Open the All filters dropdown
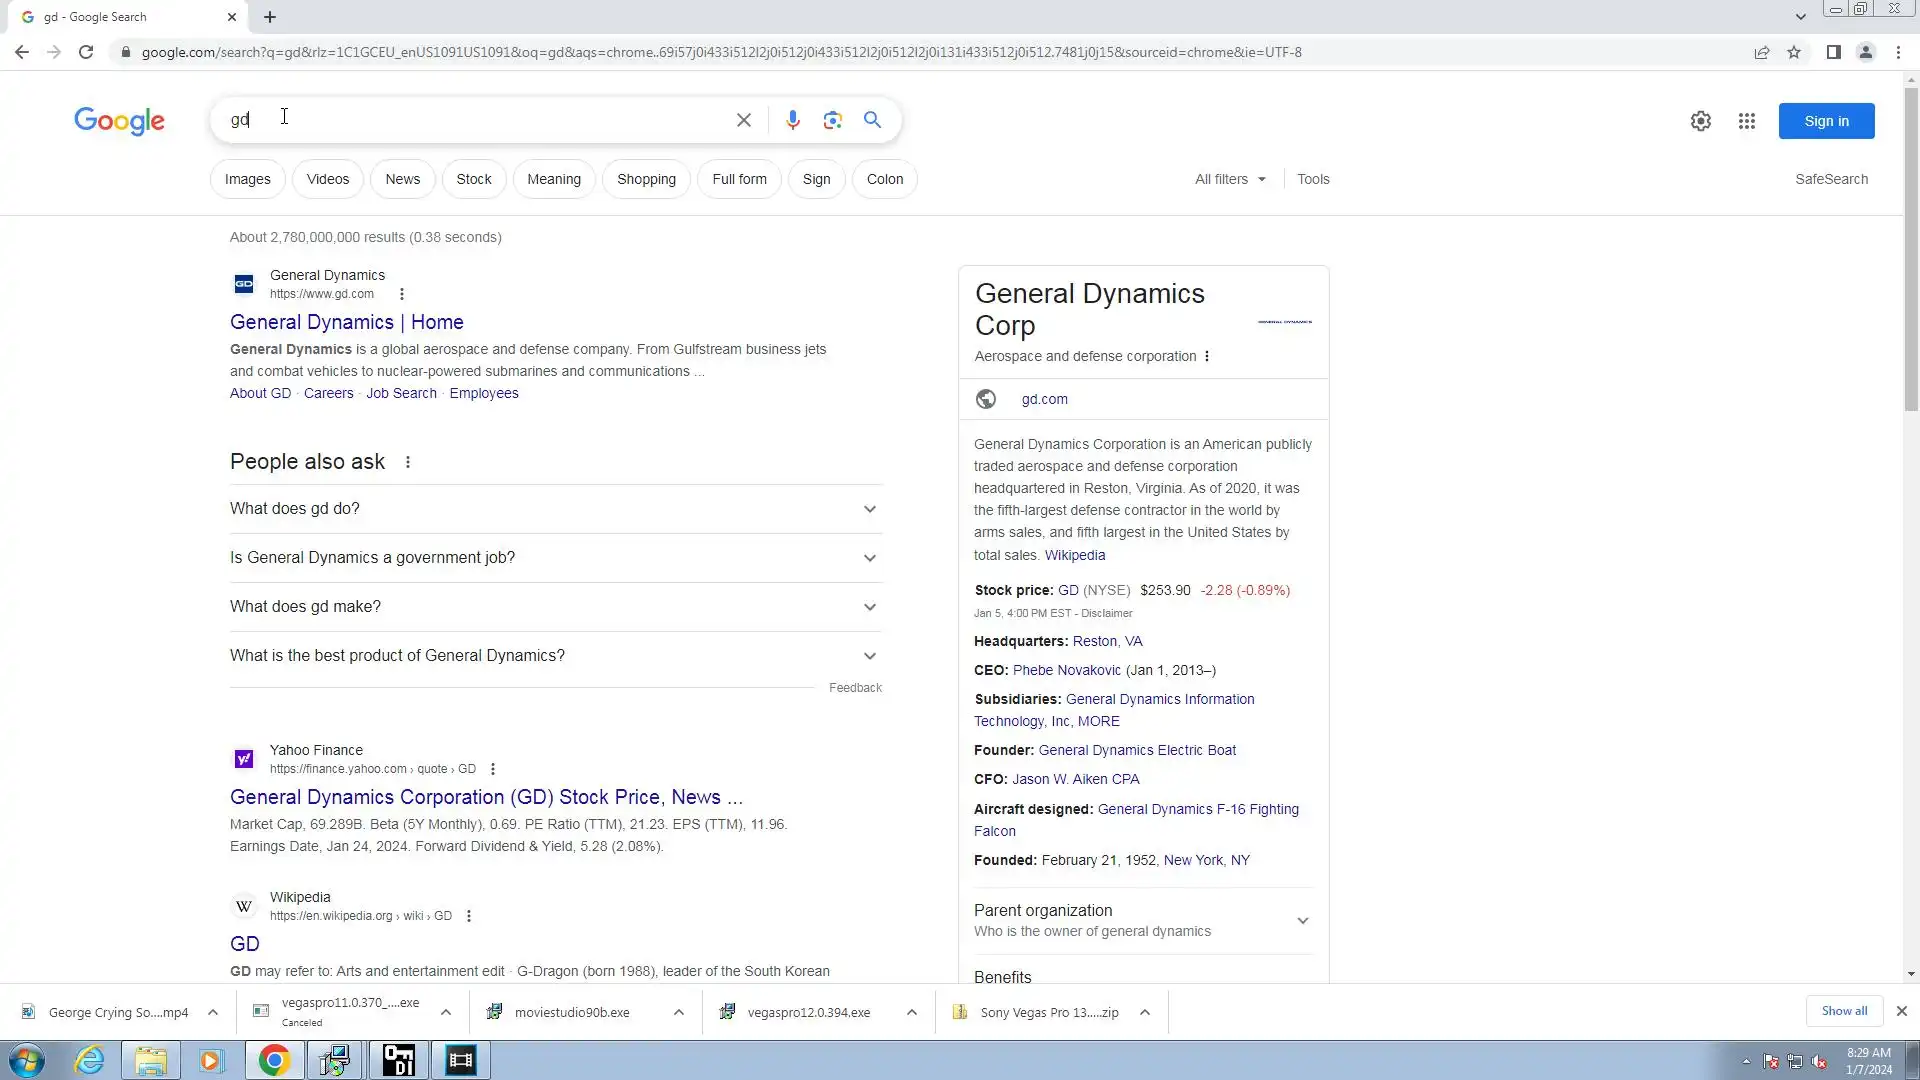 (x=1229, y=179)
